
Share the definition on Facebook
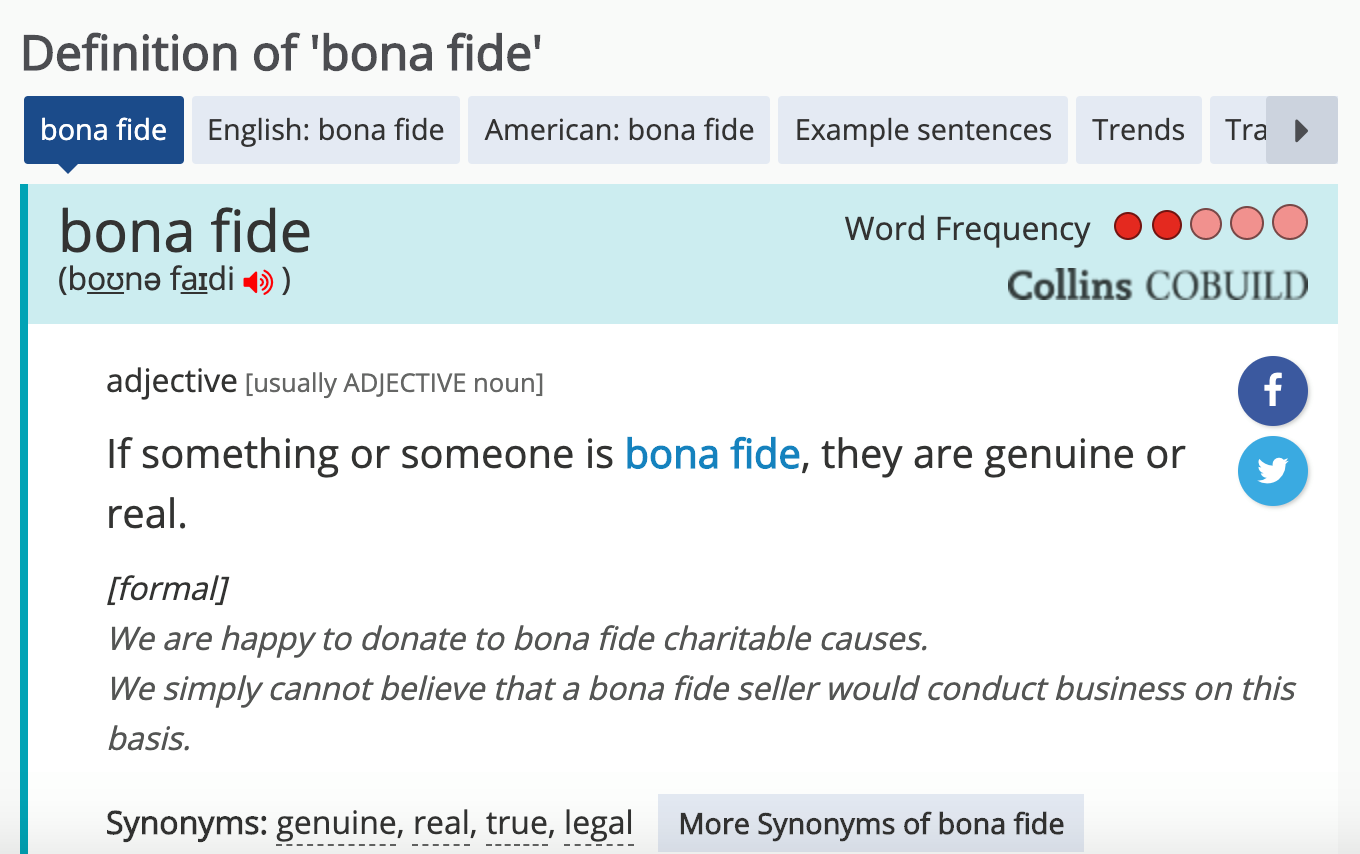pos(1272,391)
